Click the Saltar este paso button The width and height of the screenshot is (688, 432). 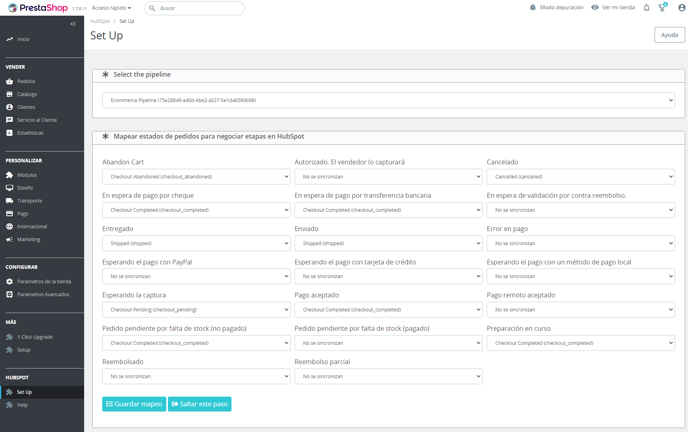coord(200,404)
